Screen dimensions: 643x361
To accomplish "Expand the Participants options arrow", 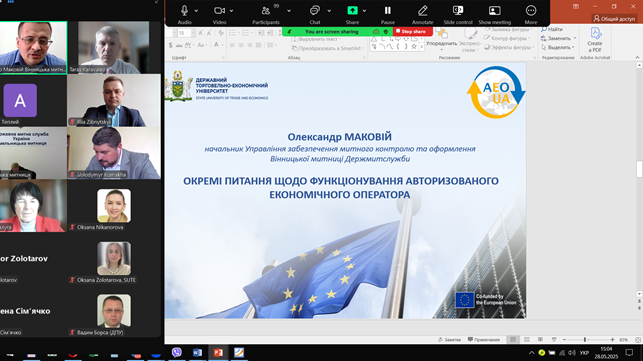I will pos(289,11).
